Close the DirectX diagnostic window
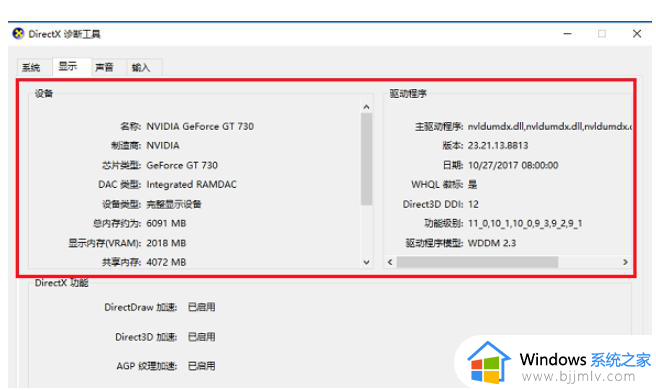Viewport: 656px width, 390px height. pos(637,33)
